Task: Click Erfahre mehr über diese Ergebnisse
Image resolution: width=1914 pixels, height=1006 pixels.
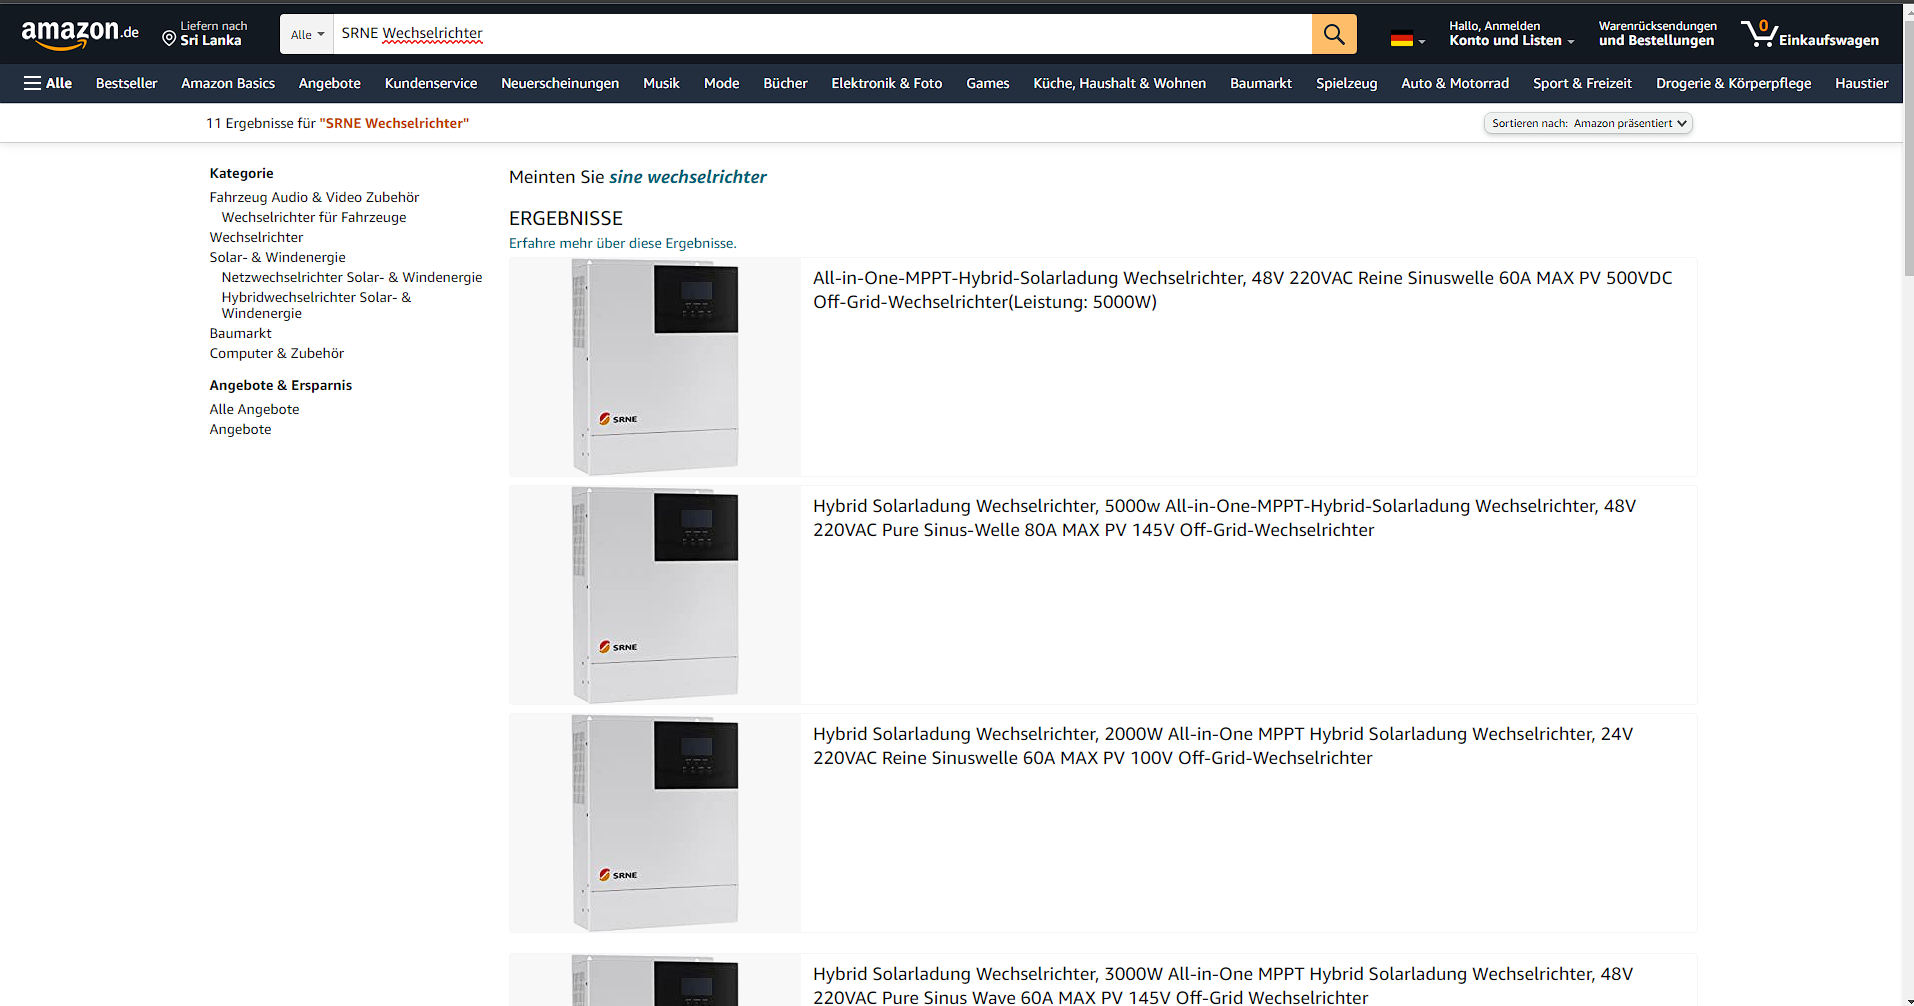Action: pos(623,243)
